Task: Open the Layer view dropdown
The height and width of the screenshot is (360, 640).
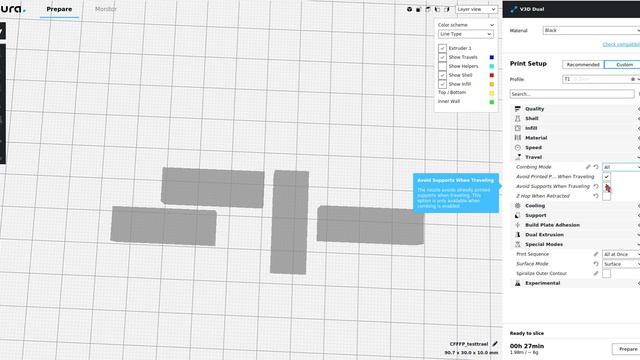Action: coord(476,9)
